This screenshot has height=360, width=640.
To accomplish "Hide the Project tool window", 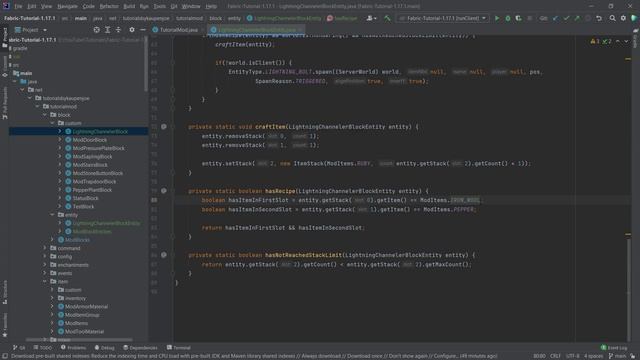I will point(142,30).
